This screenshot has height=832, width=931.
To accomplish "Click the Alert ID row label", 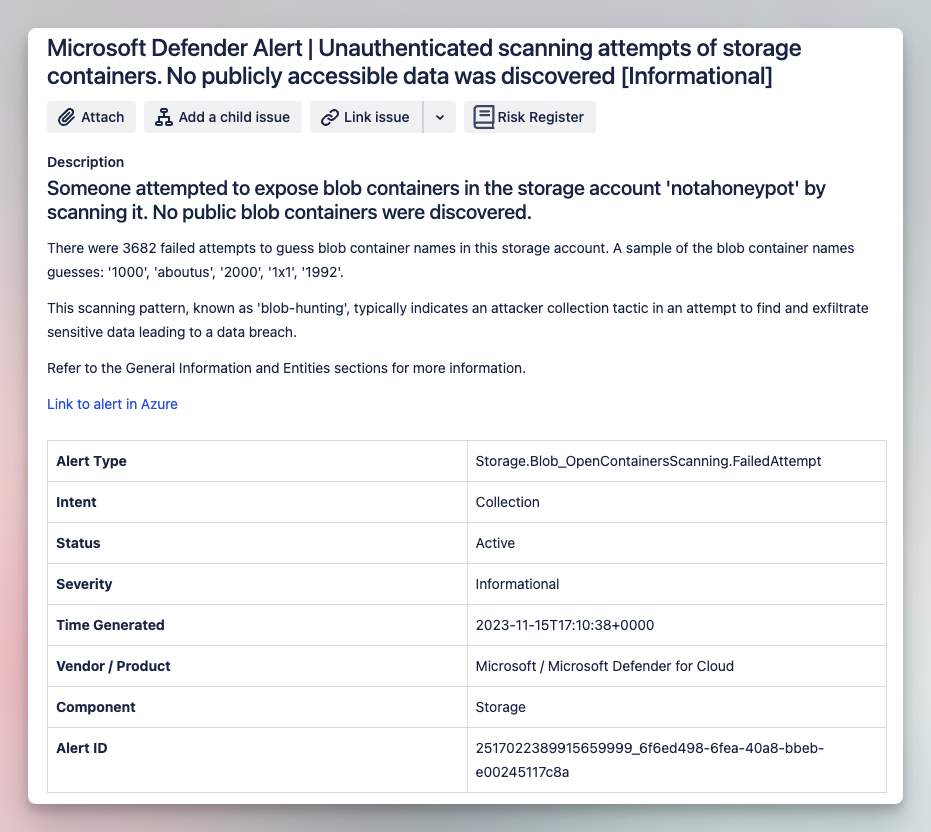I will click(x=82, y=748).
